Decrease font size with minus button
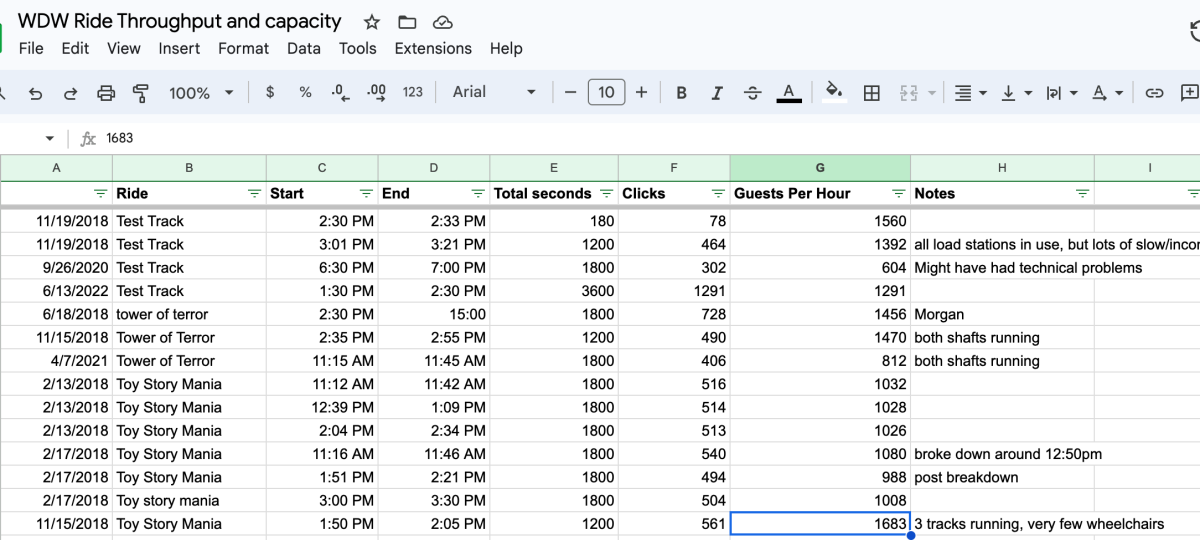This screenshot has height=540, width=1200. [570, 92]
